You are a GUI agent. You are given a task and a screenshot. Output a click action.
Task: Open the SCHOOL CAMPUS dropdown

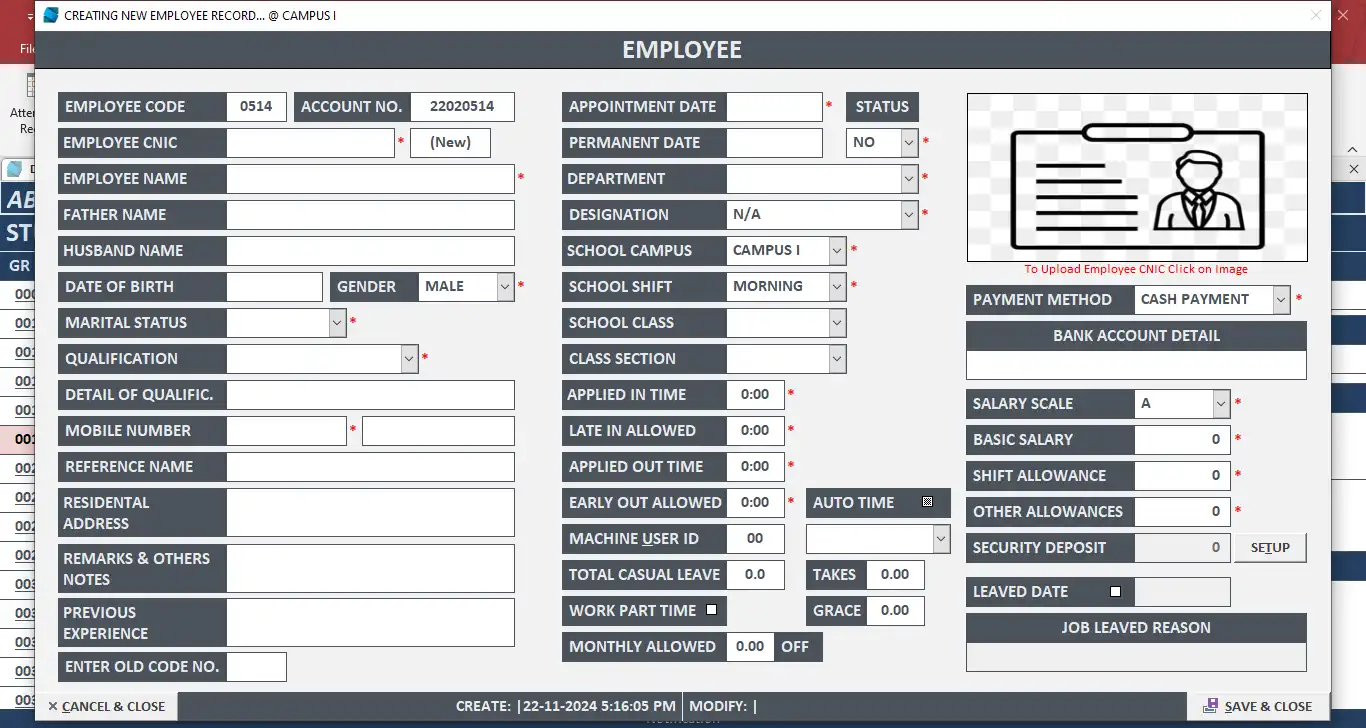[x=837, y=250]
